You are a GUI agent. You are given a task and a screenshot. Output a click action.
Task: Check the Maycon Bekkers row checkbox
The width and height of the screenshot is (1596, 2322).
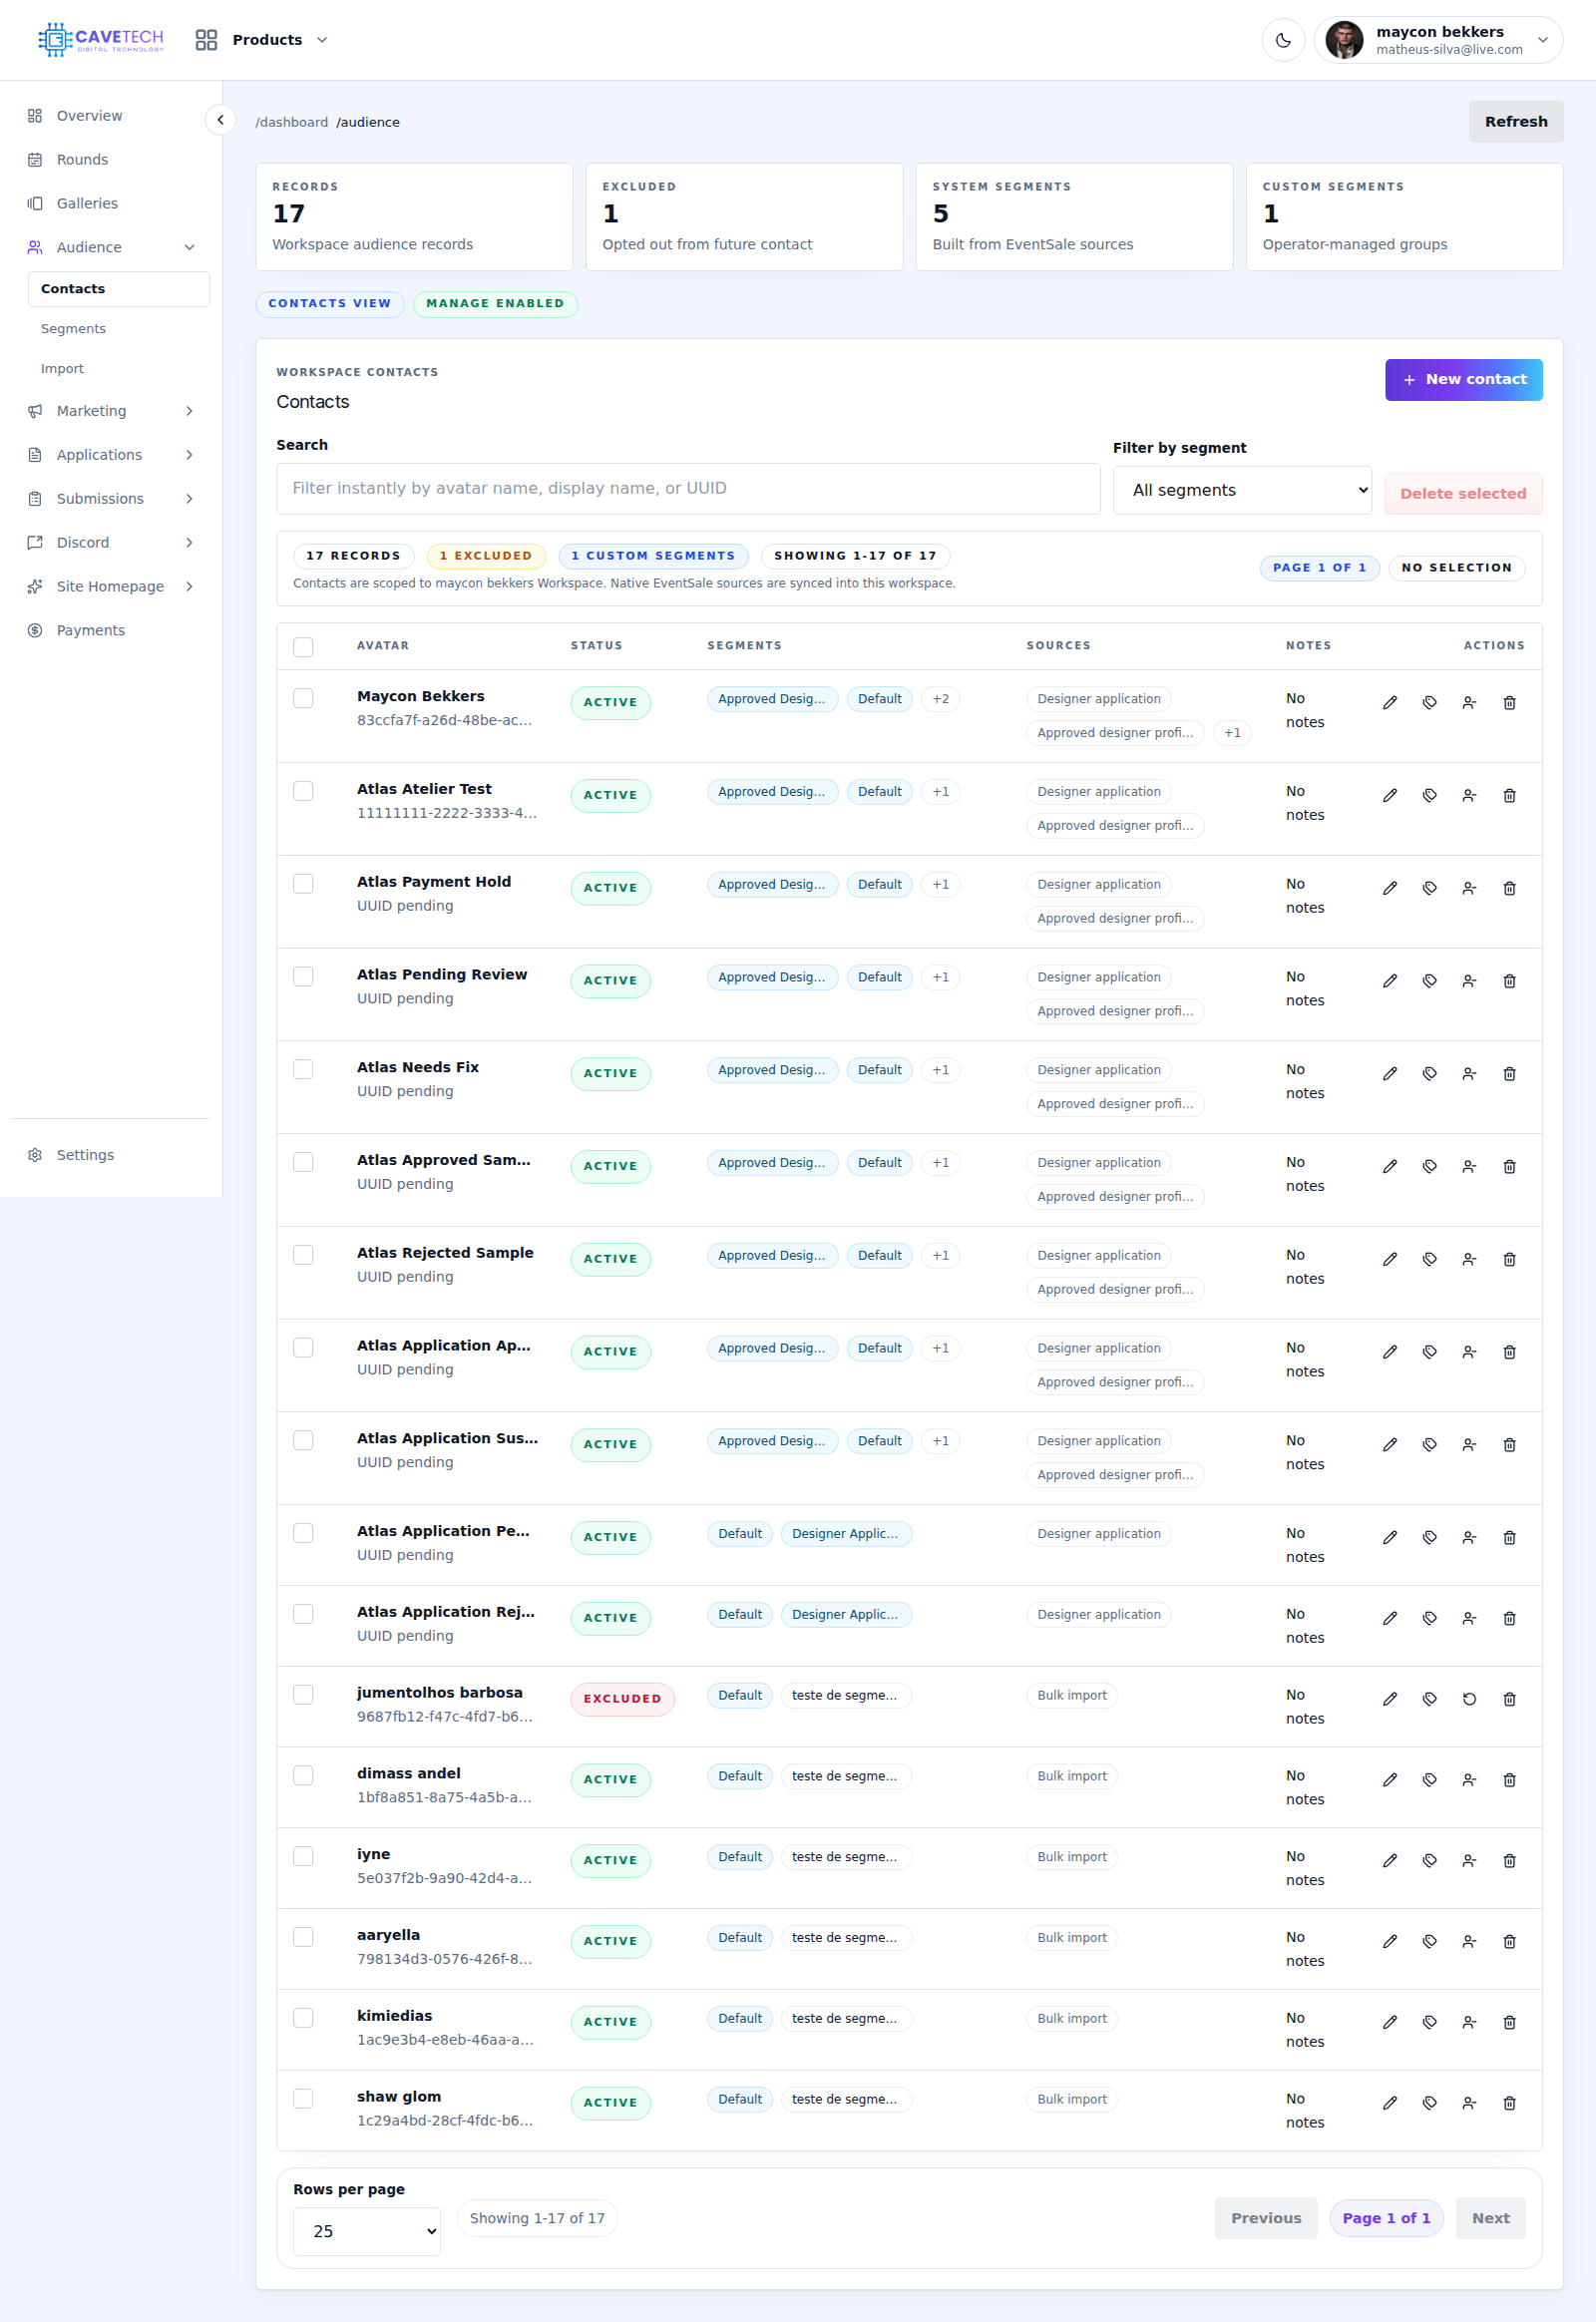point(303,698)
